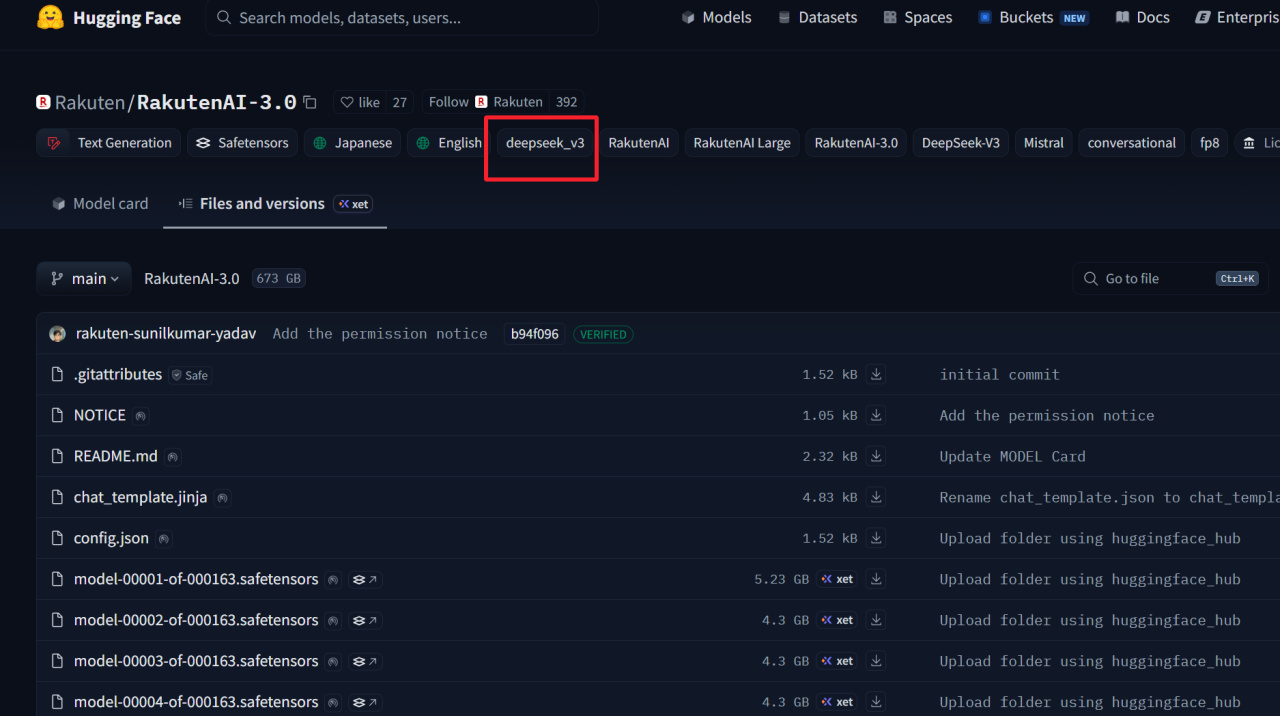Copy the RakutenAI-3.0 model name

point(310,102)
